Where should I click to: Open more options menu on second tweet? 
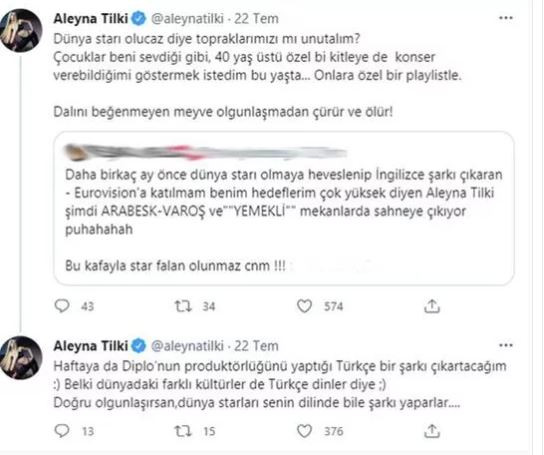tap(505, 345)
